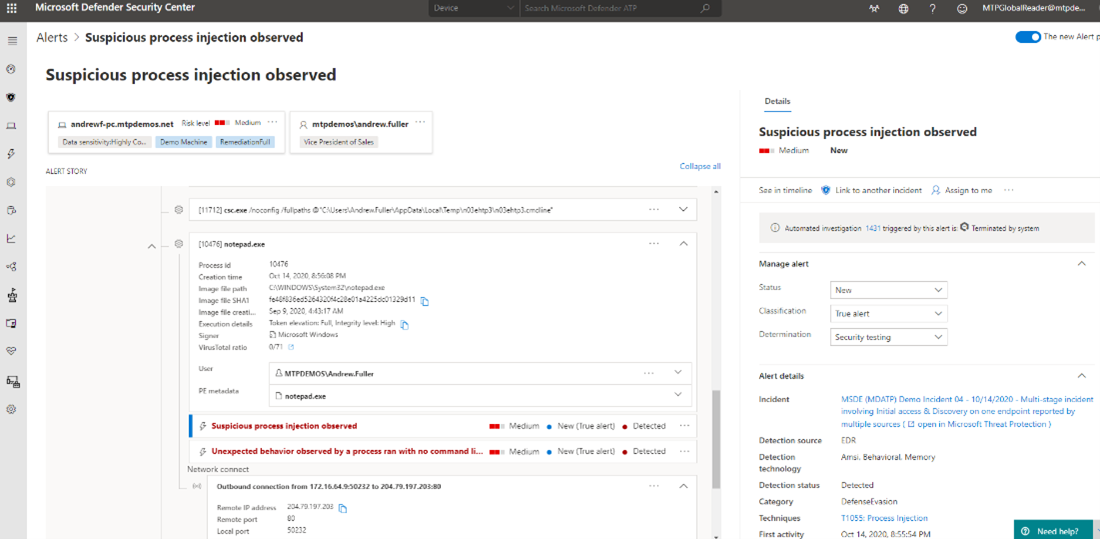1100x539 pixels.
Task: Open T1055: Process Injection technique link
Action: pos(884,518)
